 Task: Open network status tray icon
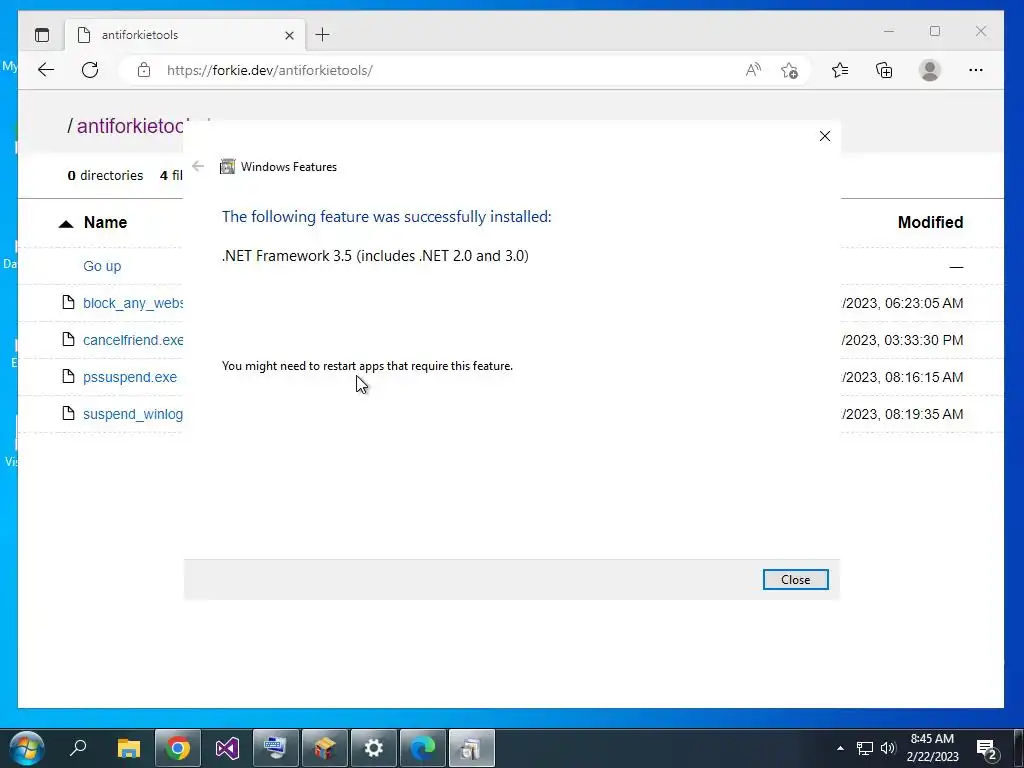point(865,748)
